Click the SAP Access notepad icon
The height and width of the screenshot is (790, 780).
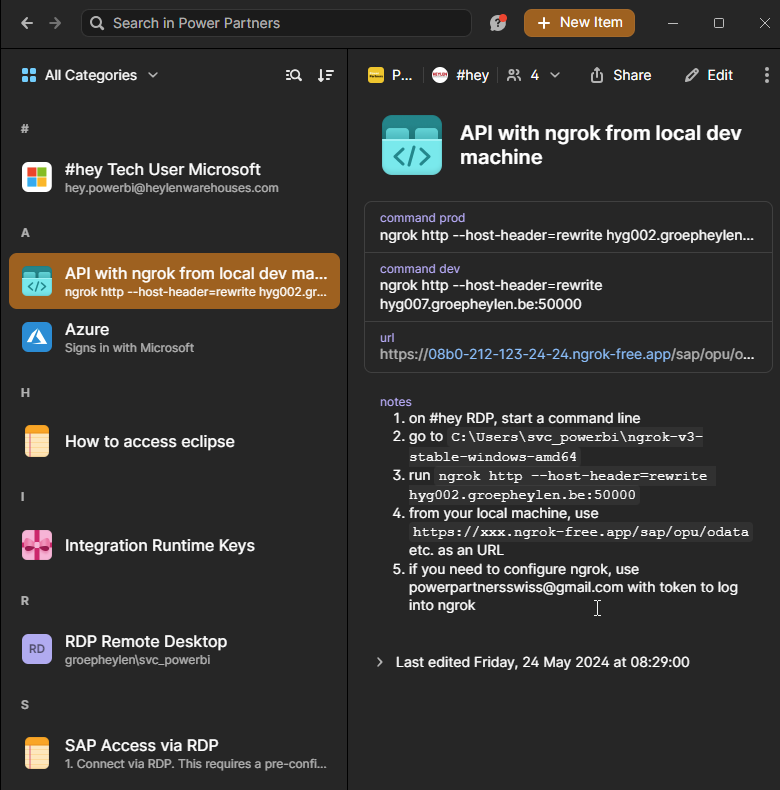pyautogui.click(x=37, y=753)
